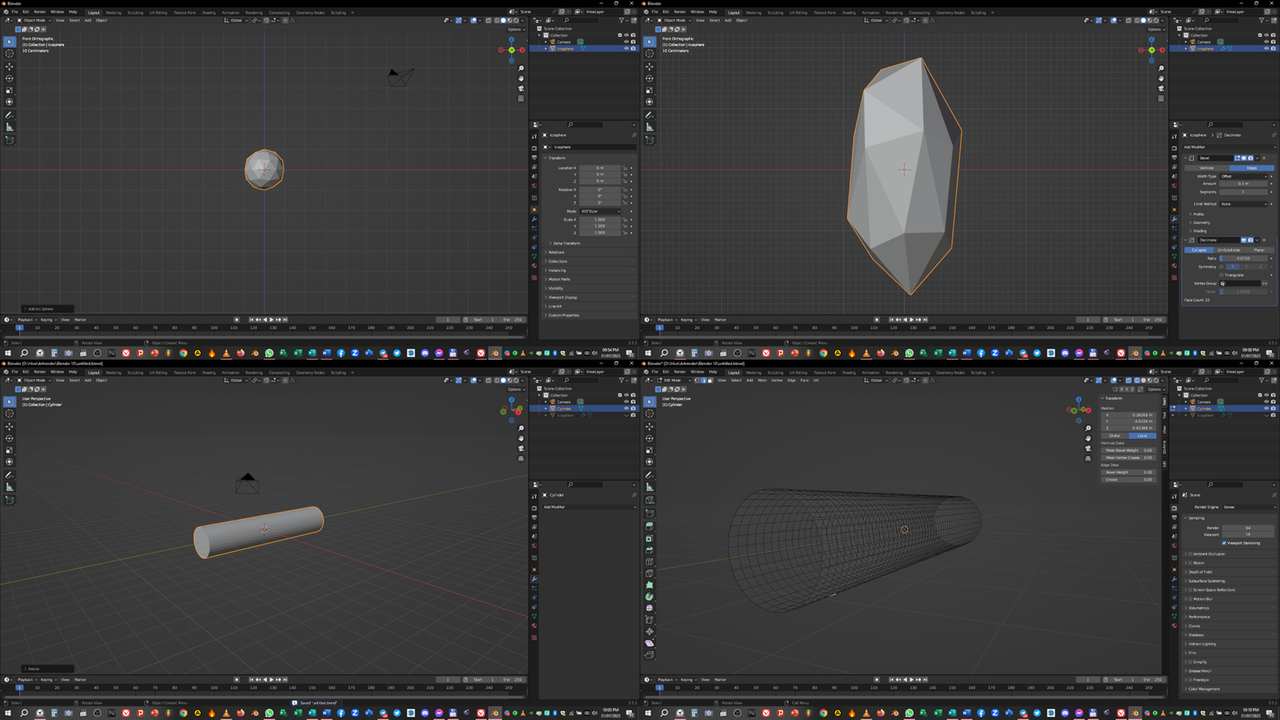Image resolution: width=1280 pixels, height=720 pixels.
Task: Select Poly Build tool in Edit Mode window
Action: [x=649, y=585]
